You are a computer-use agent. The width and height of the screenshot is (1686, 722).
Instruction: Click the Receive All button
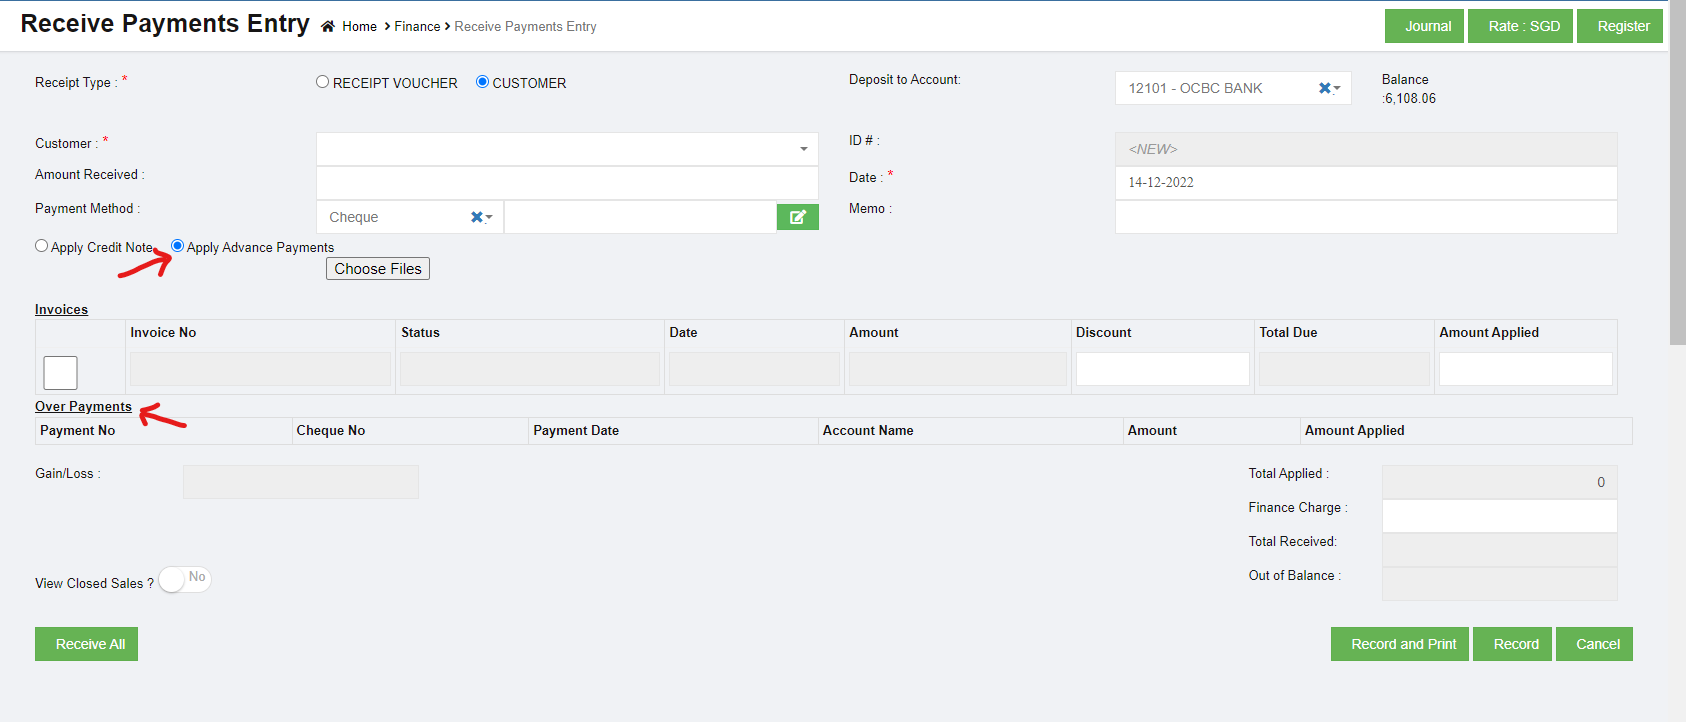(87, 644)
